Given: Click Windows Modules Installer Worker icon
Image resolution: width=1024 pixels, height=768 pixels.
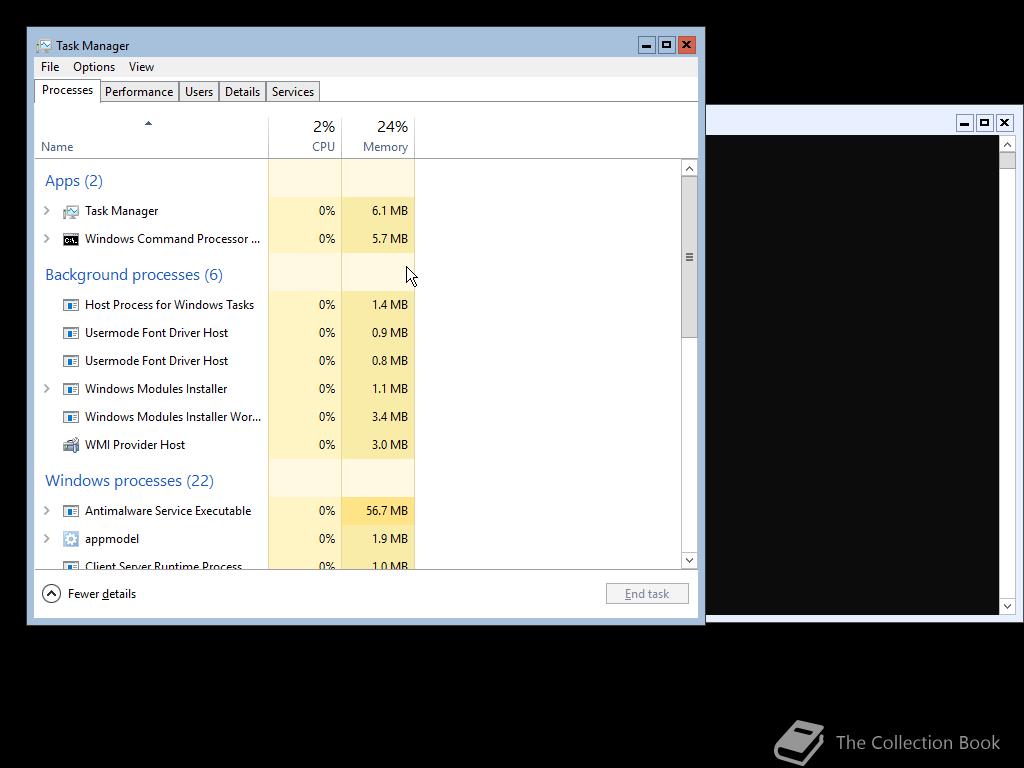Looking at the screenshot, I should 71,417.
